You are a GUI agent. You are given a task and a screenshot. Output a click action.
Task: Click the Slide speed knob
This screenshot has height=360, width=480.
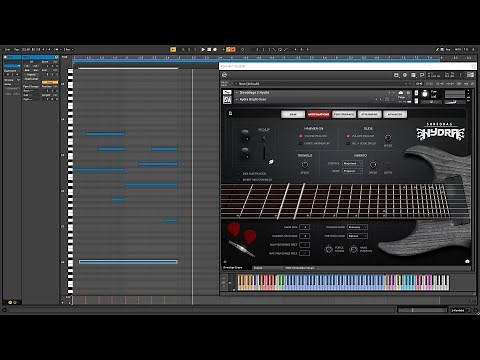pos(388,138)
